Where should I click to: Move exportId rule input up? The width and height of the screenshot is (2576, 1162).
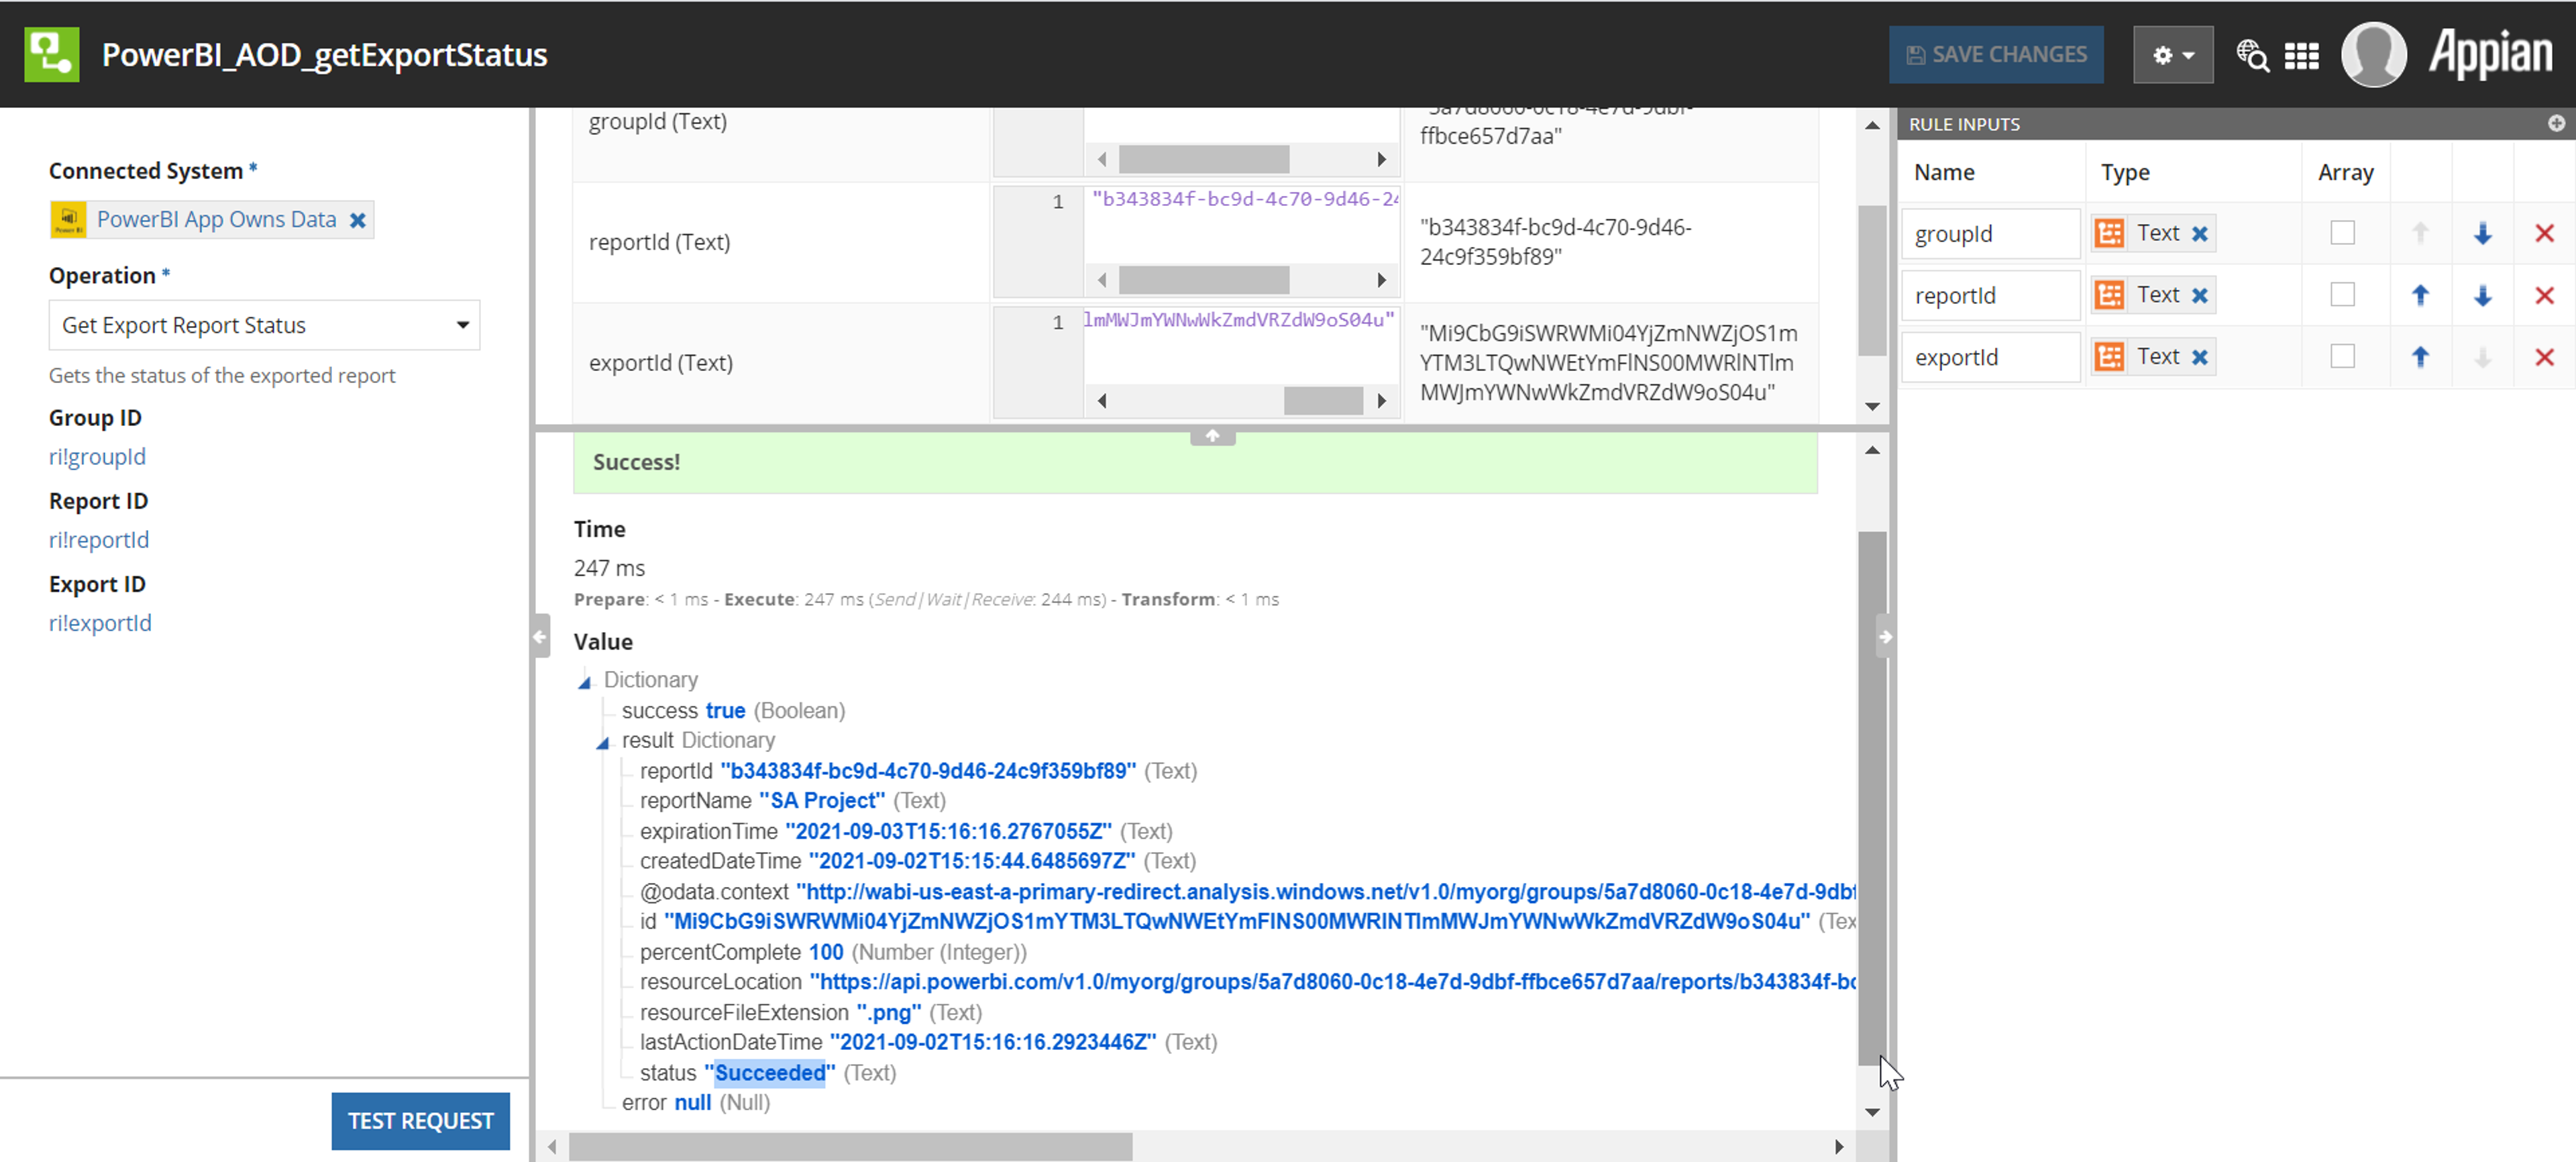[x=2420, y=357]
